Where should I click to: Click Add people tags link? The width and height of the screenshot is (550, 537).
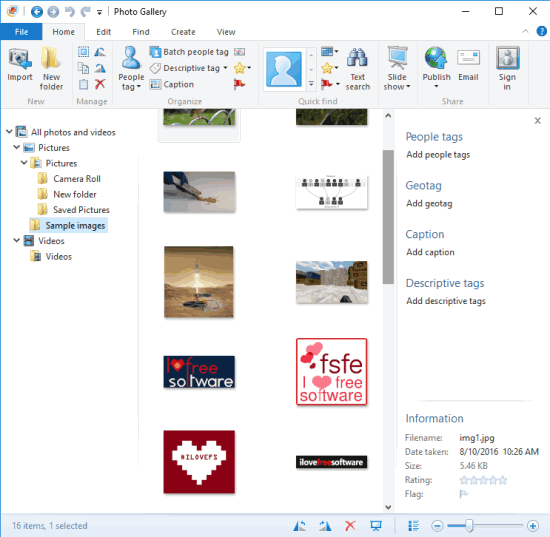(x=438, y=155)
